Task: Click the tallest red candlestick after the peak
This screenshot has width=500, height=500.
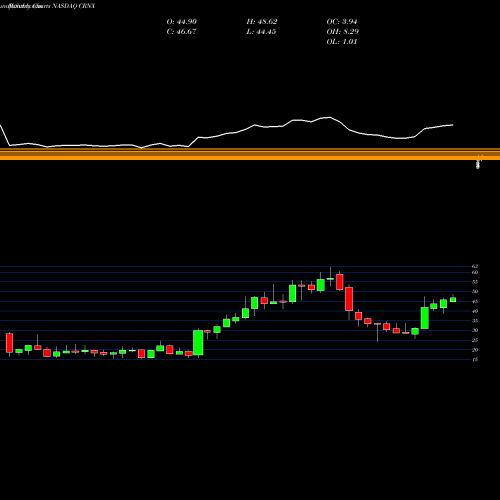Action: coord(349,299)
